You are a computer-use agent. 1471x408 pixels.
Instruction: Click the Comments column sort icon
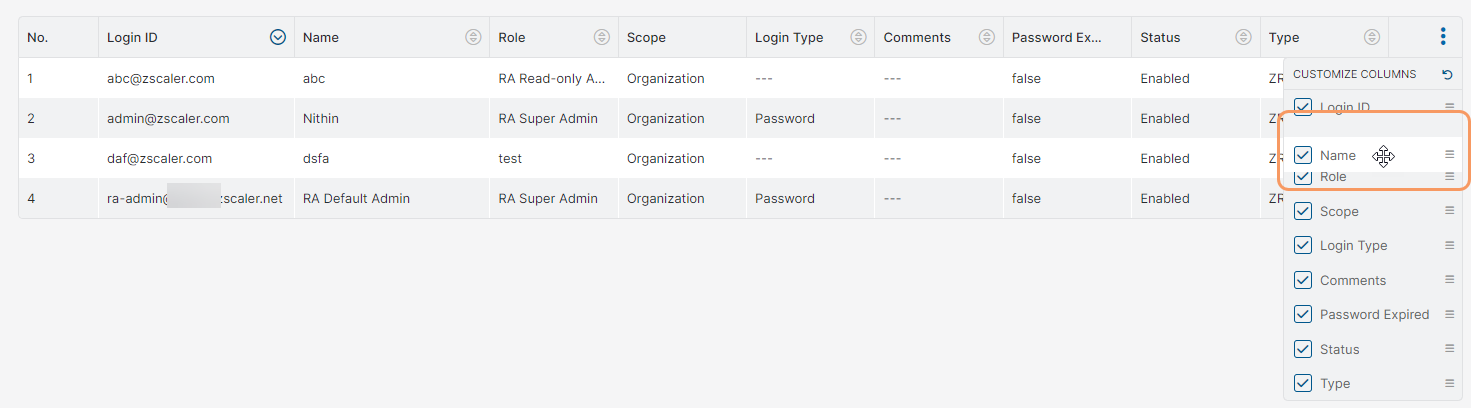pos(986,37)
